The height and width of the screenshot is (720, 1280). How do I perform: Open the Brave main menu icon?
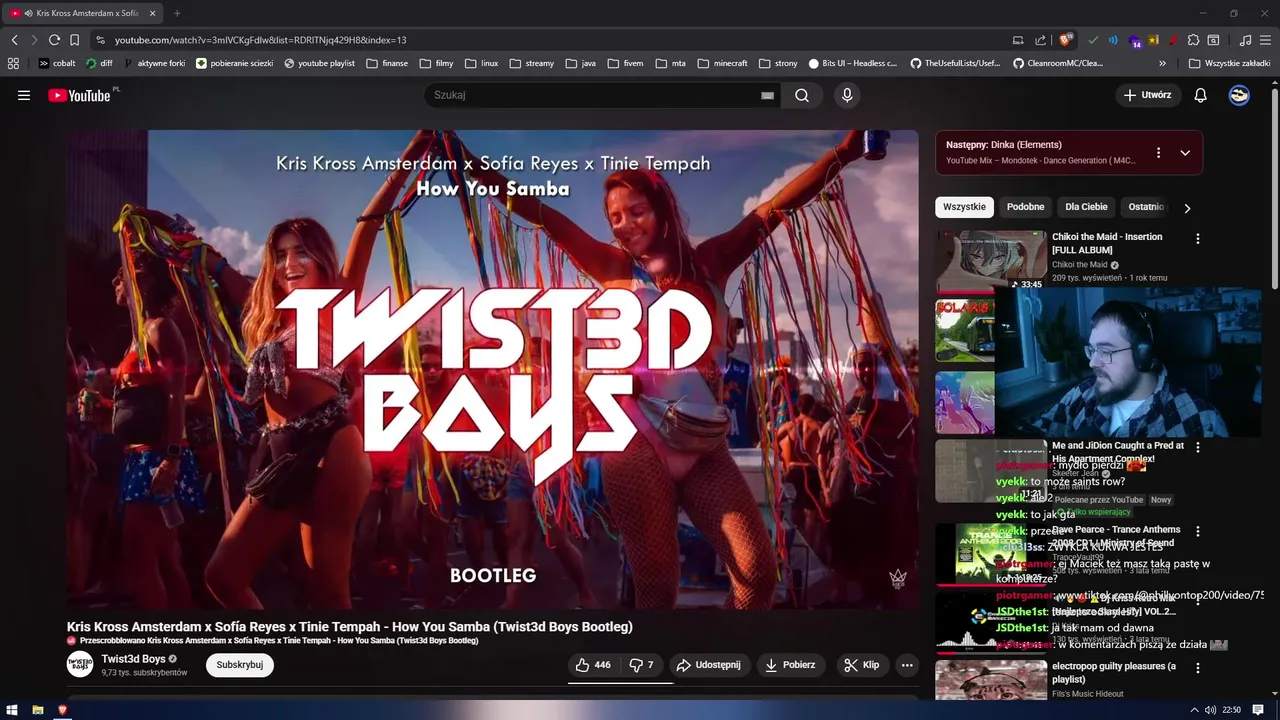pyautogui.click(x=1265, y=40)
